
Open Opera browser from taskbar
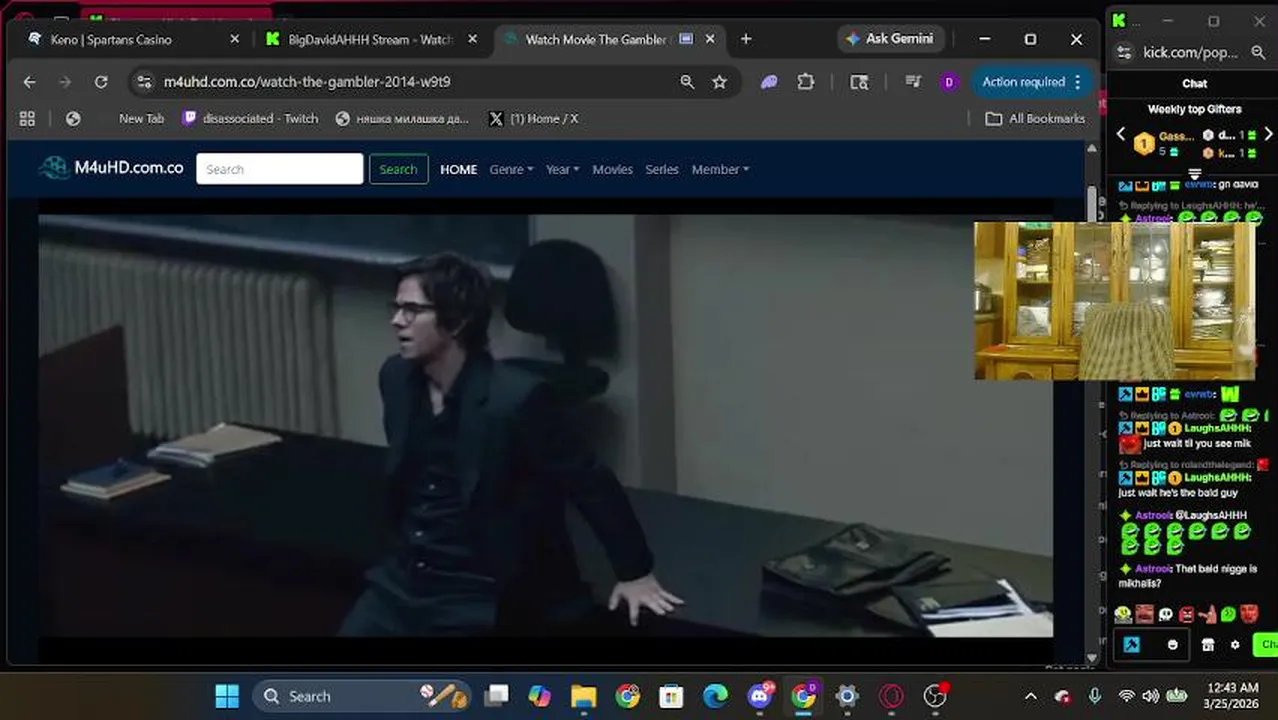(891, 696)
